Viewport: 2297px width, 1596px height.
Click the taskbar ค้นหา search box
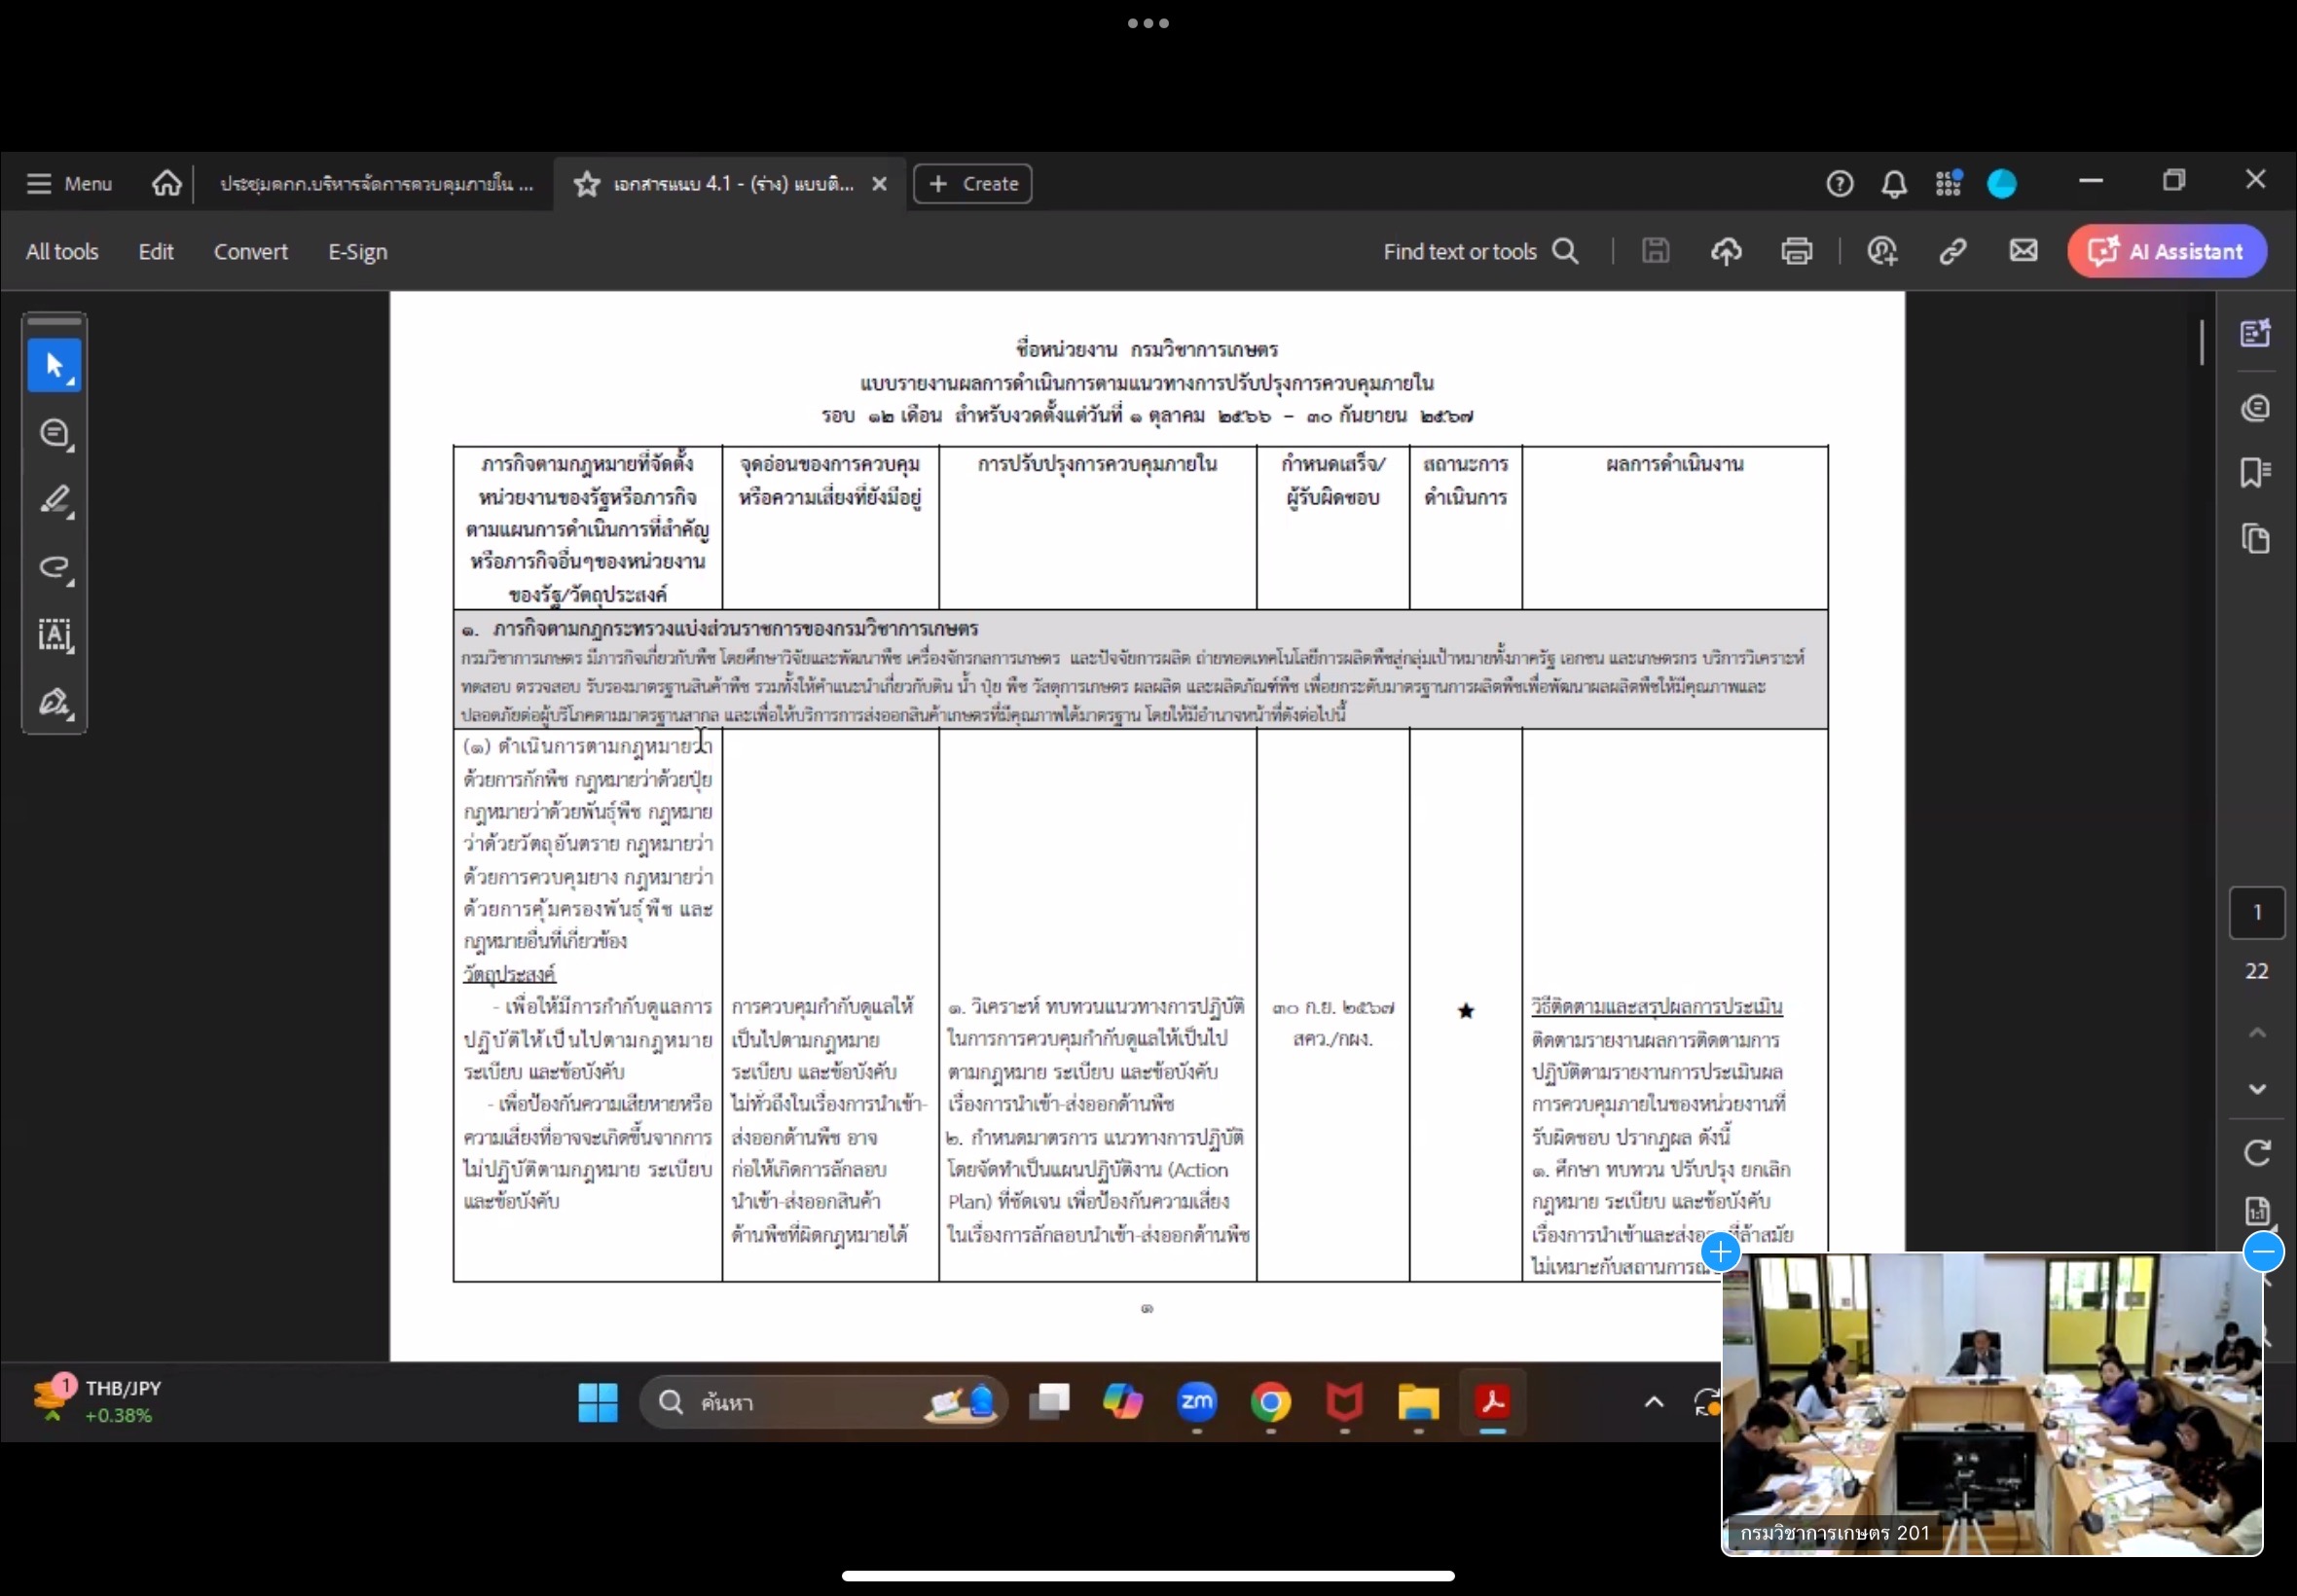[x=823, y=1403]
